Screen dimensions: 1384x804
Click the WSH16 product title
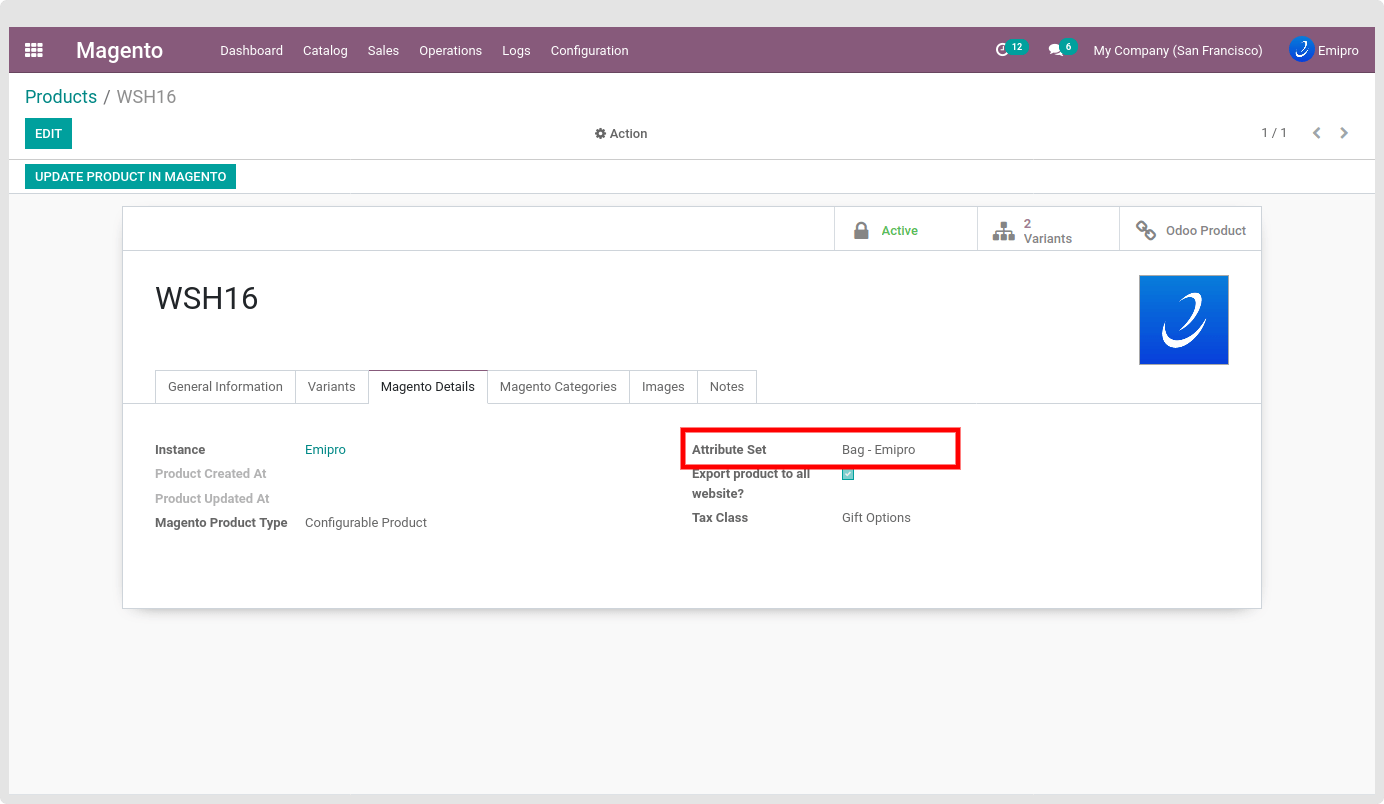pyautogui.click(x=207, y=298)
